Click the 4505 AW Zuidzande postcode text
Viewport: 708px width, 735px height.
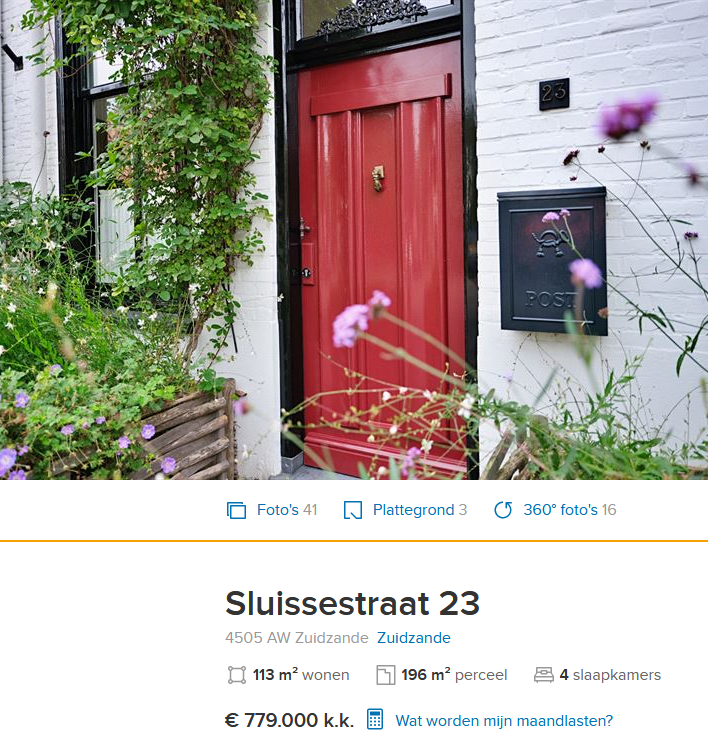pos(297,638)
